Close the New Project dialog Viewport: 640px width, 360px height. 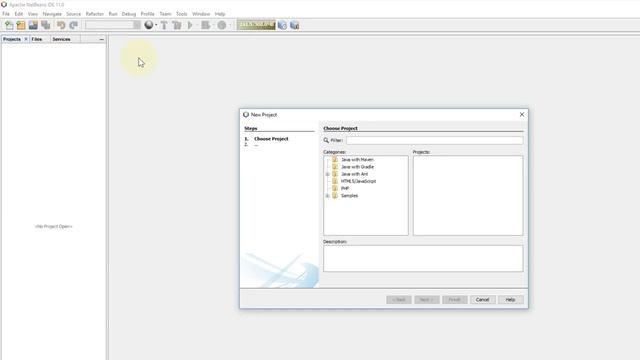coord(522,115)
